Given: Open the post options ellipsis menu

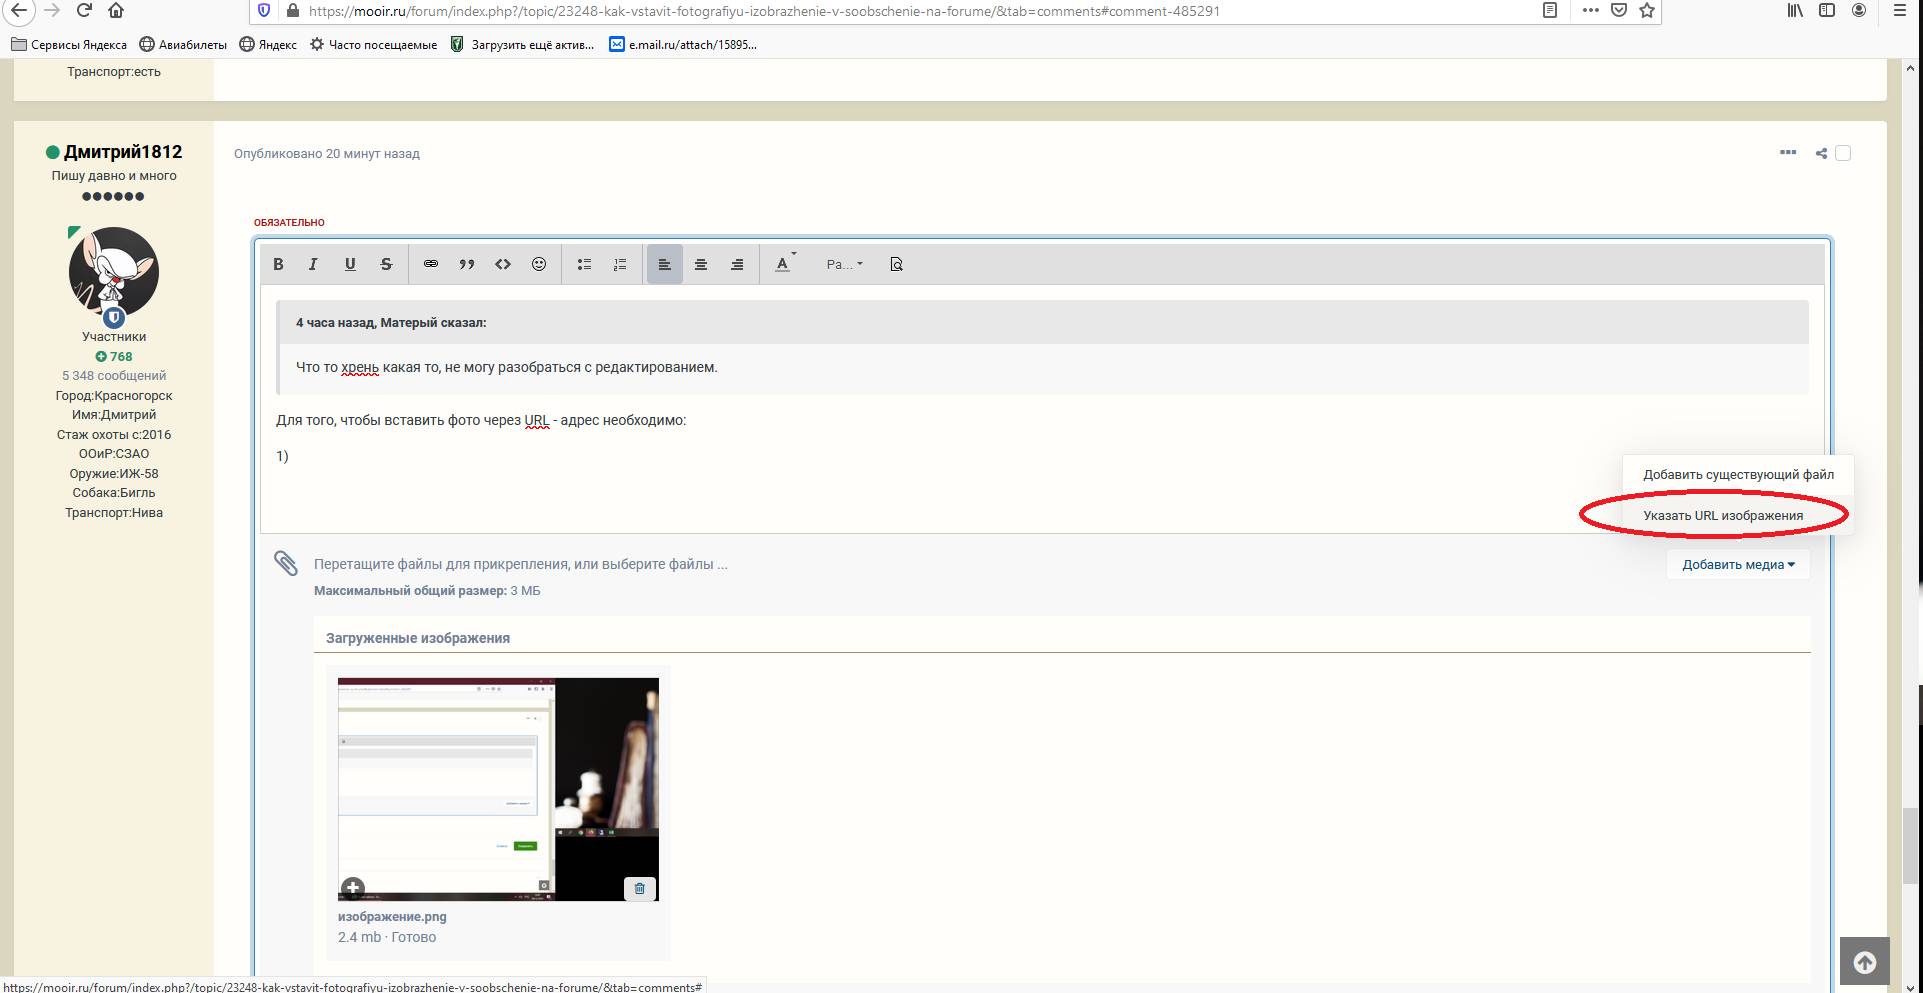Looking at the screenshot, I should 1788,153.
